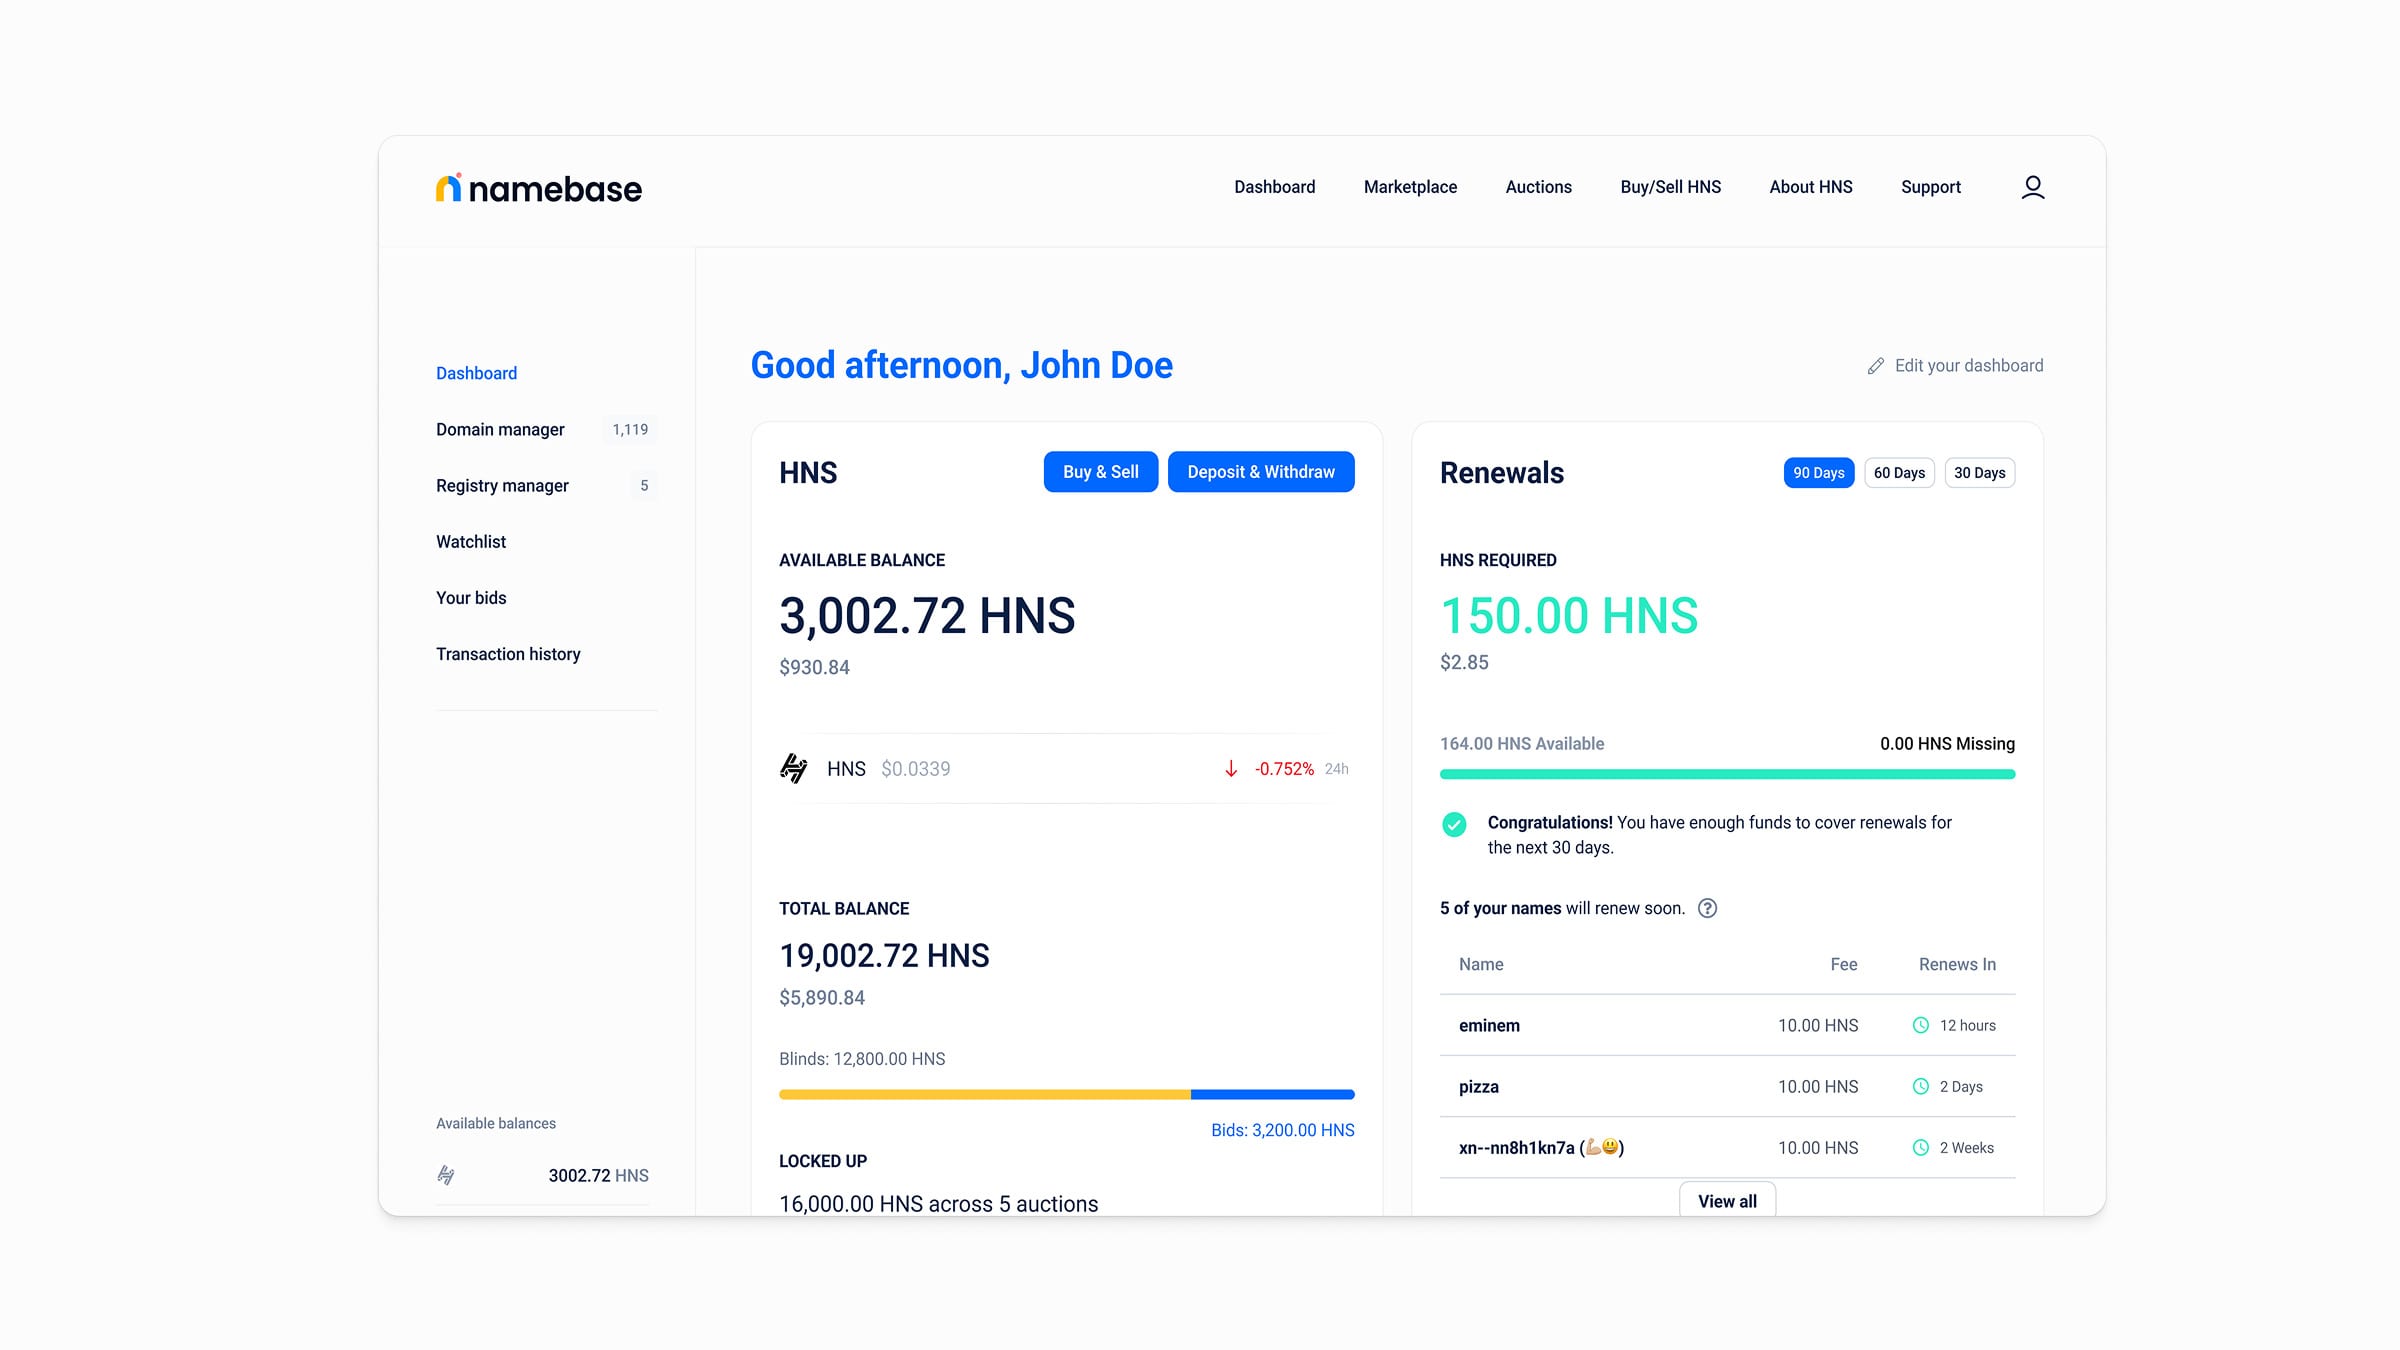Open Transaction history in sidebar
2400x1350 pixels.
point(508,654)
